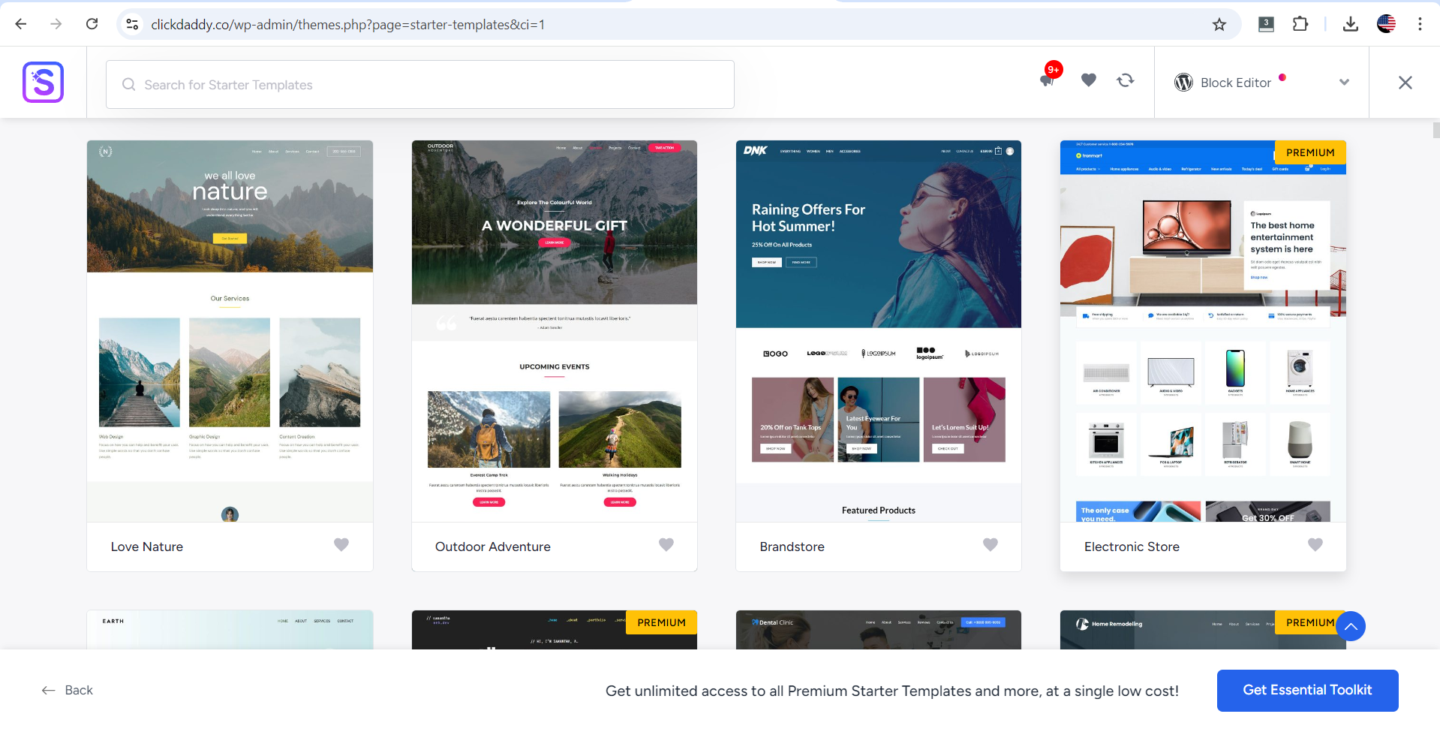Reload the page with the browser refresh icon
The height and width of the screenshot is (729, 1440).
tap(92, 24)
